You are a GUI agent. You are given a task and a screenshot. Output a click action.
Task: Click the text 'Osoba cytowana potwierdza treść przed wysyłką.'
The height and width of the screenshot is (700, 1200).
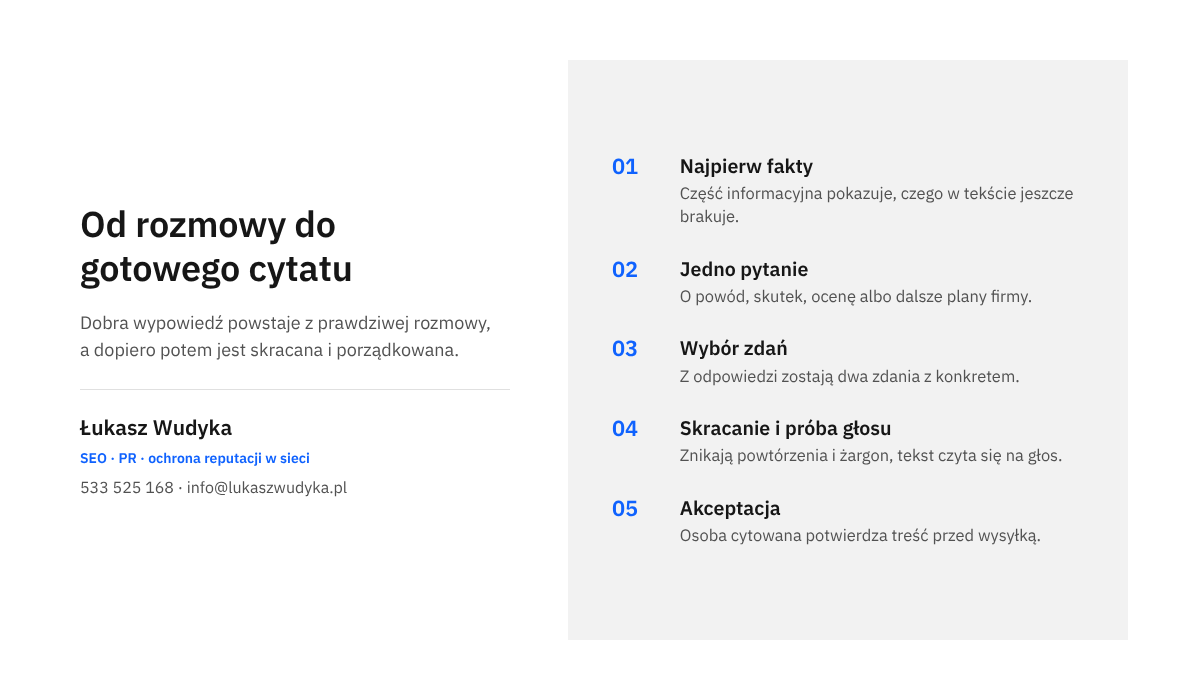(861, 536)
